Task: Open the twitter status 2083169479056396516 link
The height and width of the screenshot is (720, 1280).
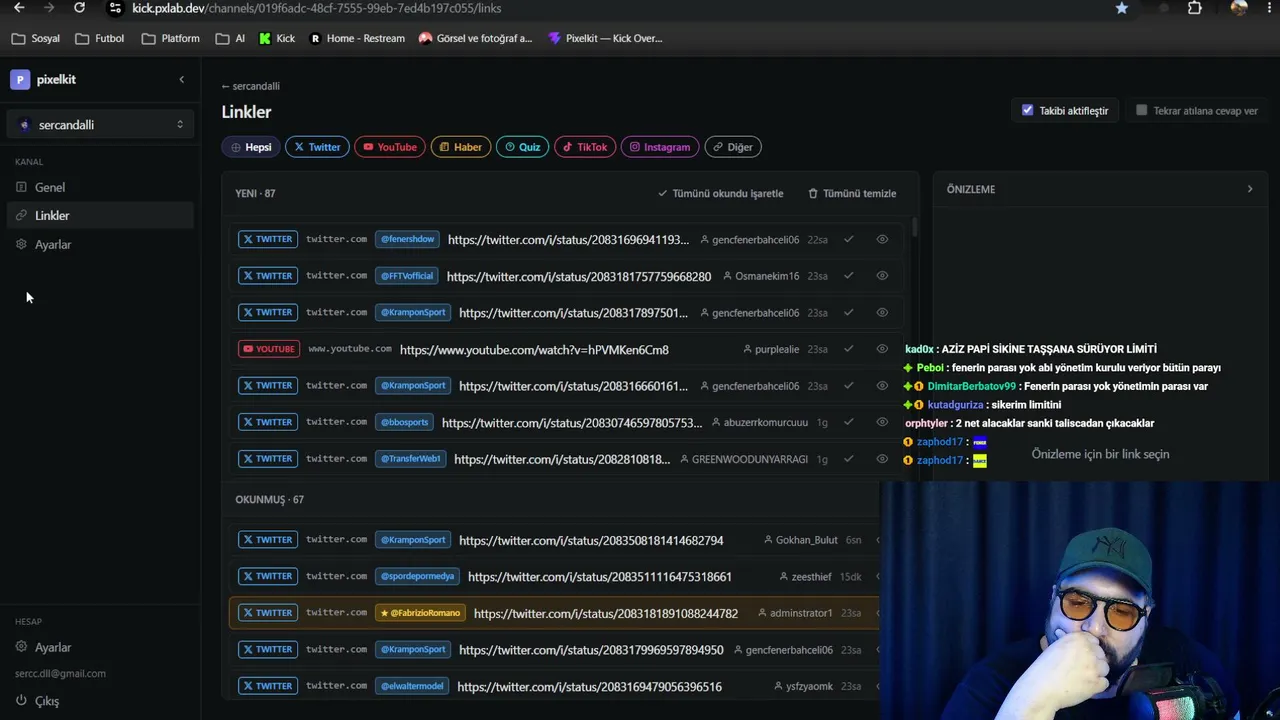Action: pos(590,687)
